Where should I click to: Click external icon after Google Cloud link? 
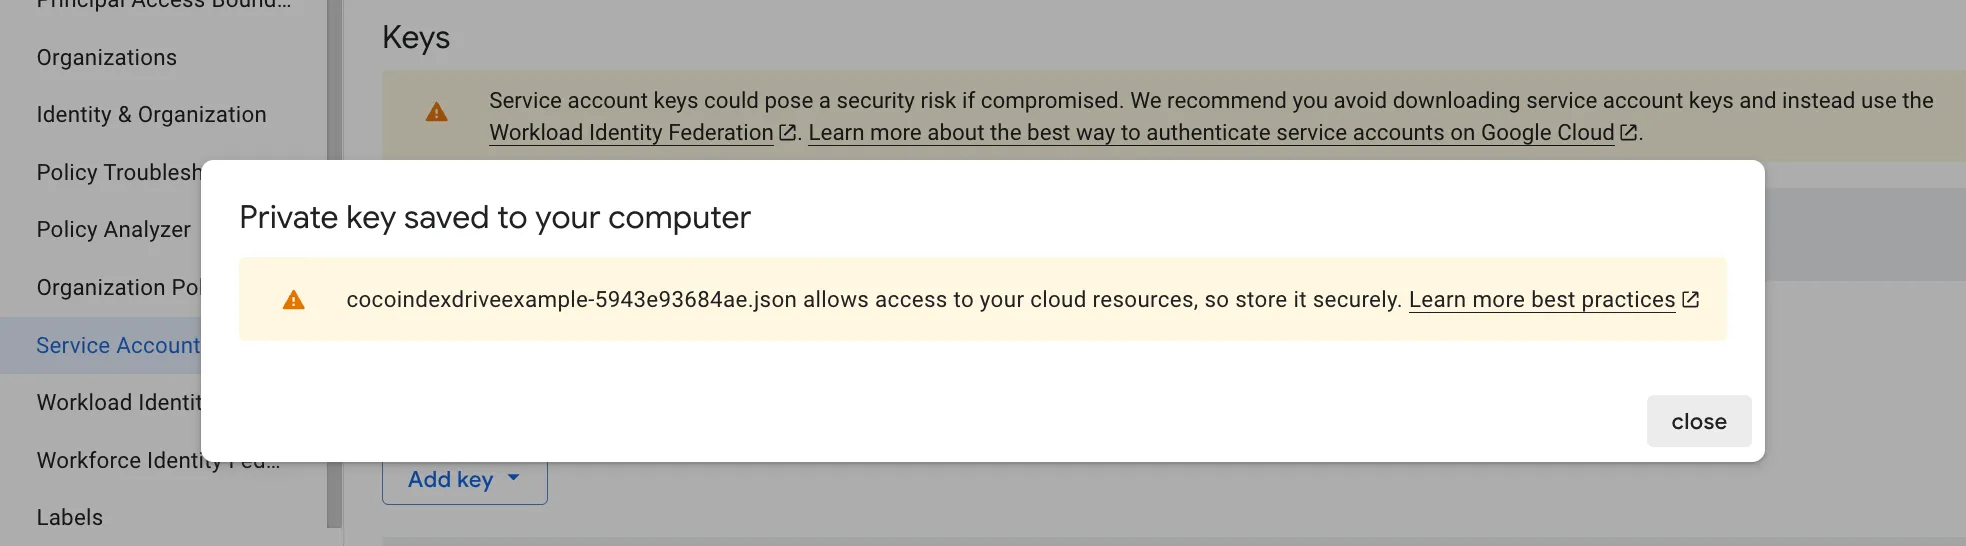click(x=1628, y=133)
